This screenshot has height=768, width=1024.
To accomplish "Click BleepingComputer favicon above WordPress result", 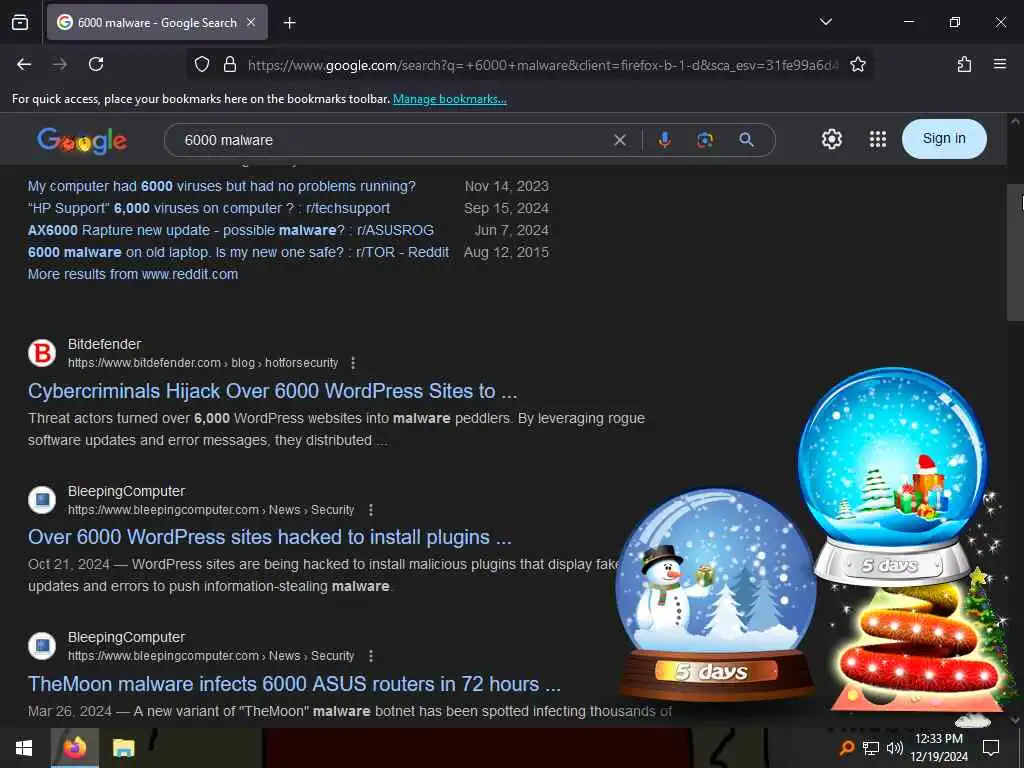I will (x=42, y=500).
